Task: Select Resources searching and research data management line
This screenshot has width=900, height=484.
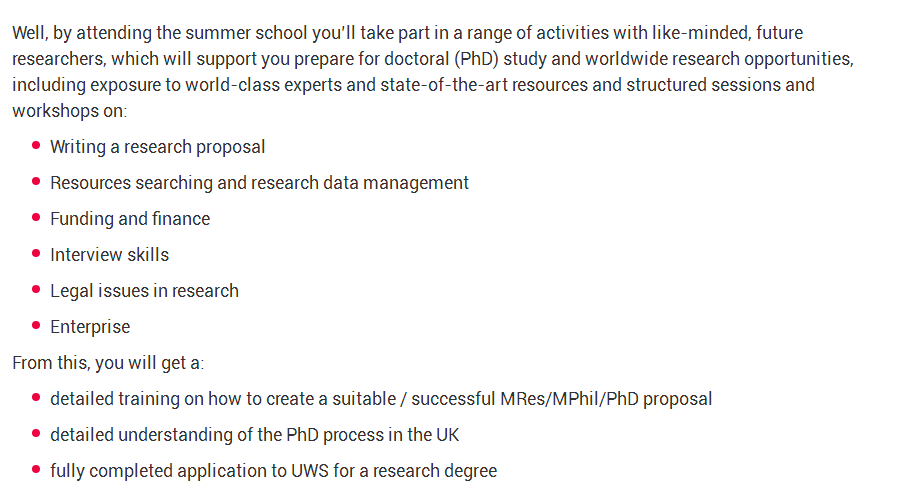Action: (x=259, y=183)
